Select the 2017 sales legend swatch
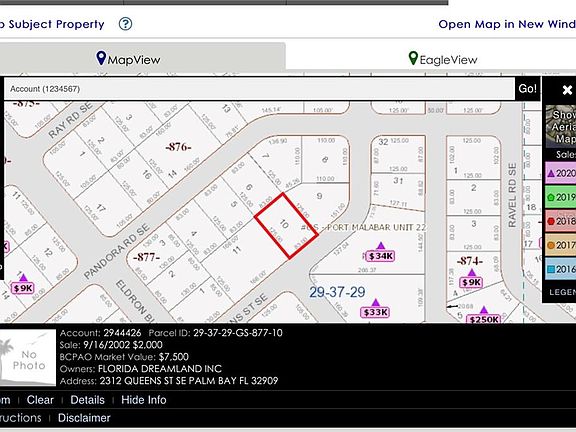Screen dimensions: 576x432 click(x=561, y=245)
